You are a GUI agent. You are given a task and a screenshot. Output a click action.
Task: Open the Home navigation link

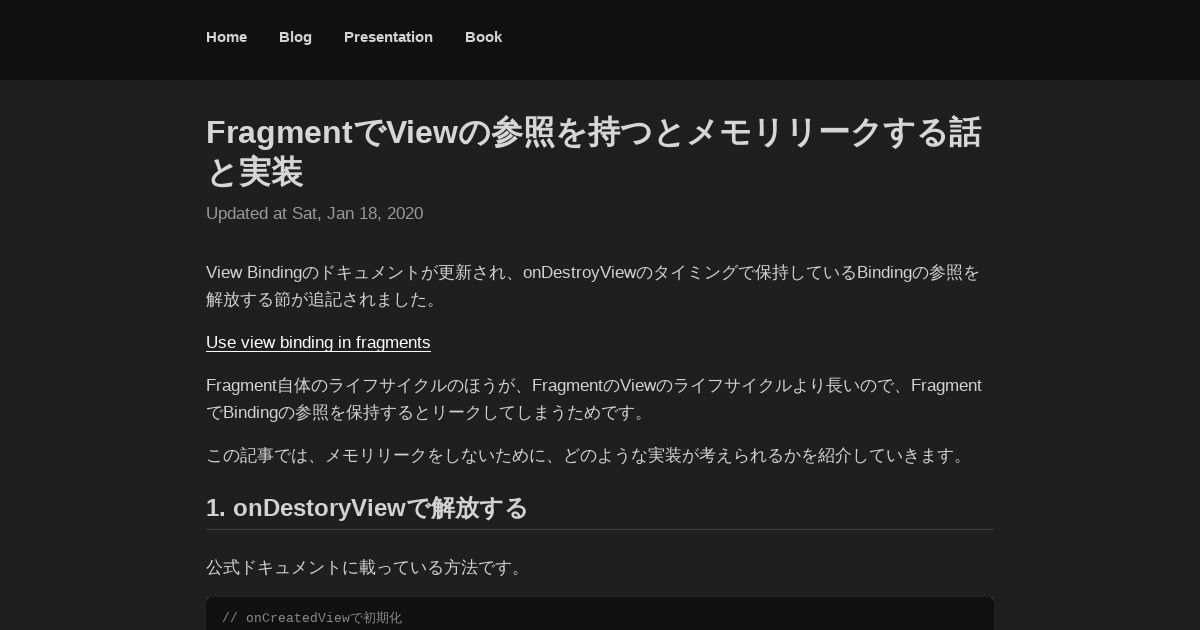coord(226,37)
